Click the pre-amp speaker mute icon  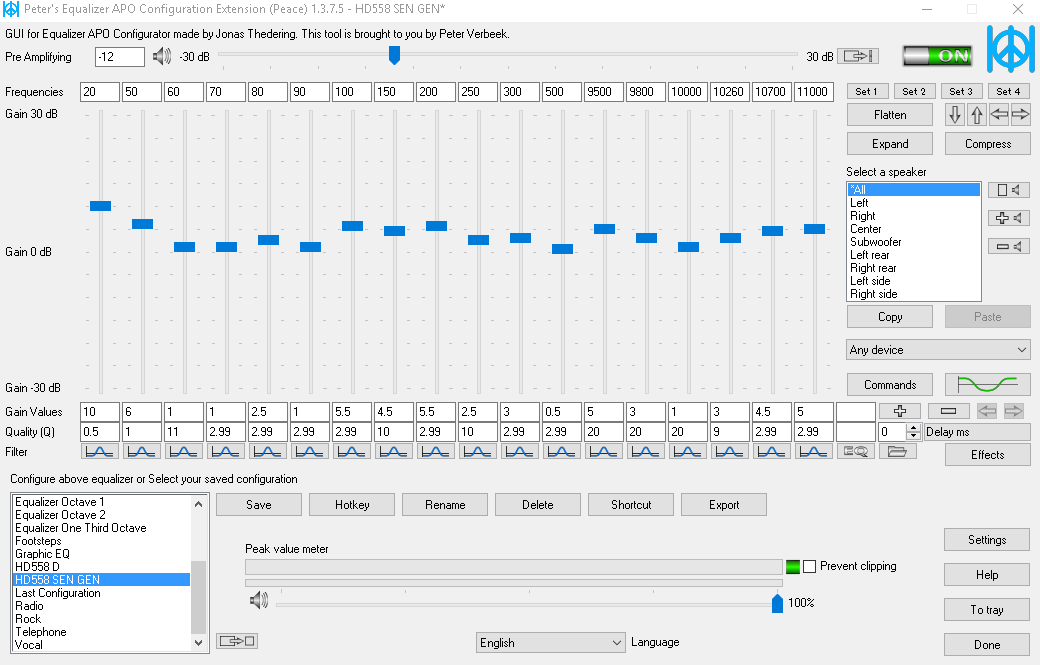pyautogui.click(x=162, y=56)
